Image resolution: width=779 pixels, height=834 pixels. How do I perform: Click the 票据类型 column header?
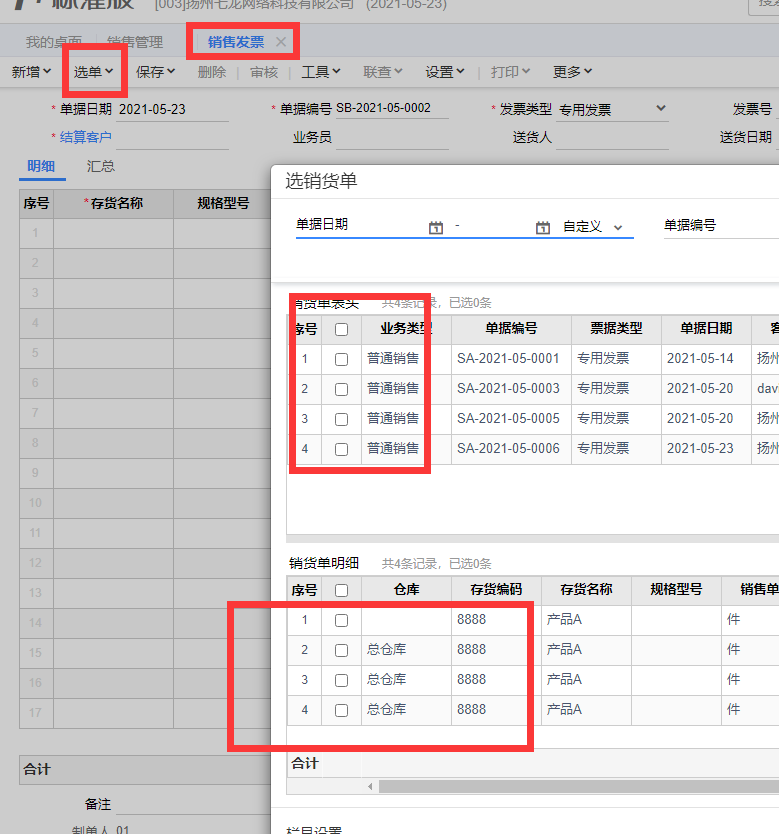pyautogui.click(x=616, y=329)
